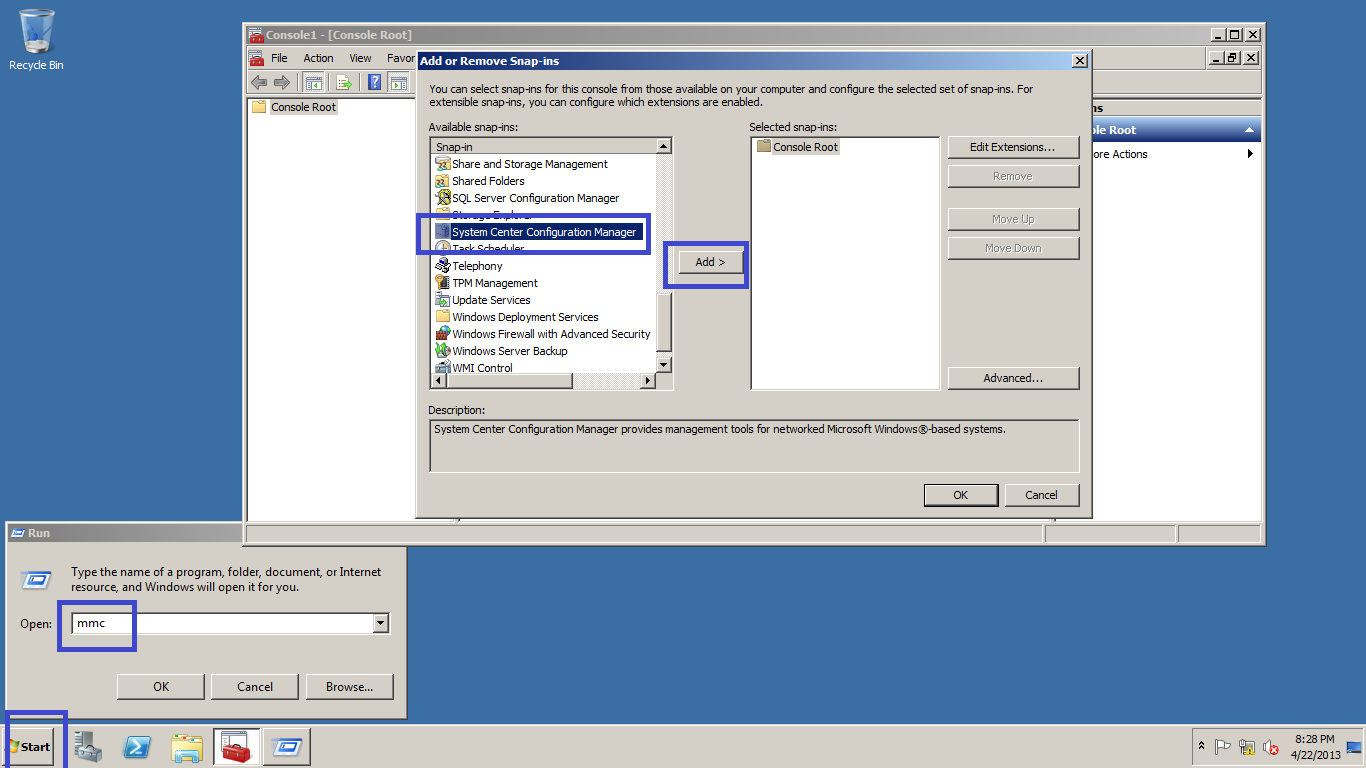Click Windows Deployment Services folder icon
The height and width of the screenshot is (768, 1366).
point(443,317)
